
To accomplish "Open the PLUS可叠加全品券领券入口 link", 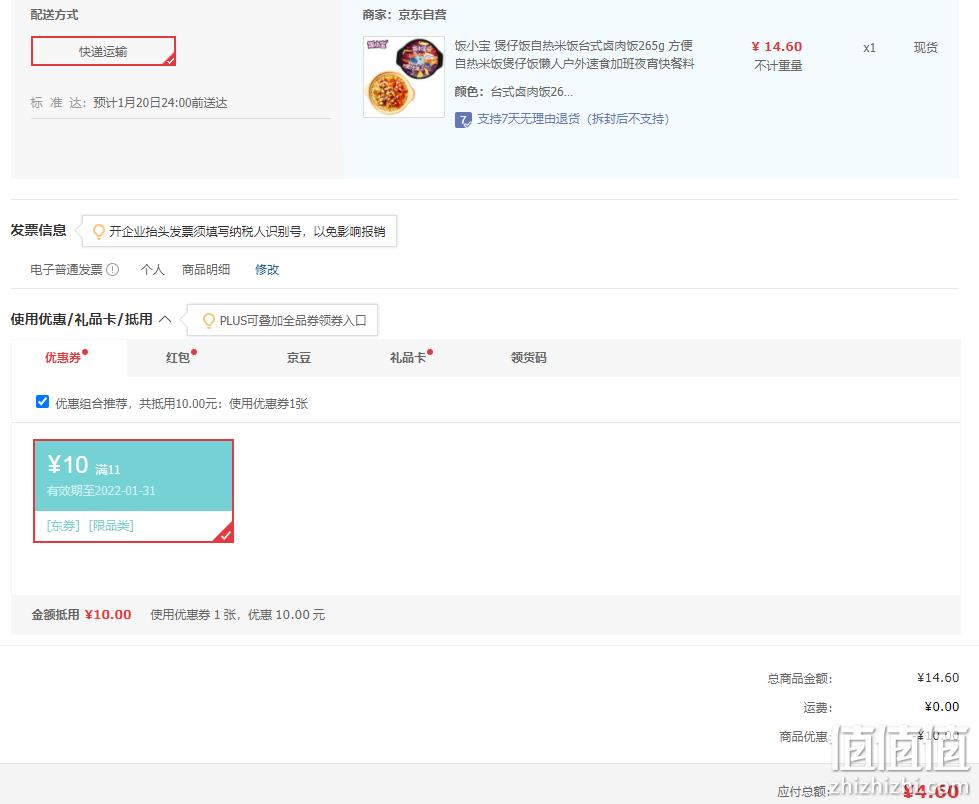I will click(293, 321).
